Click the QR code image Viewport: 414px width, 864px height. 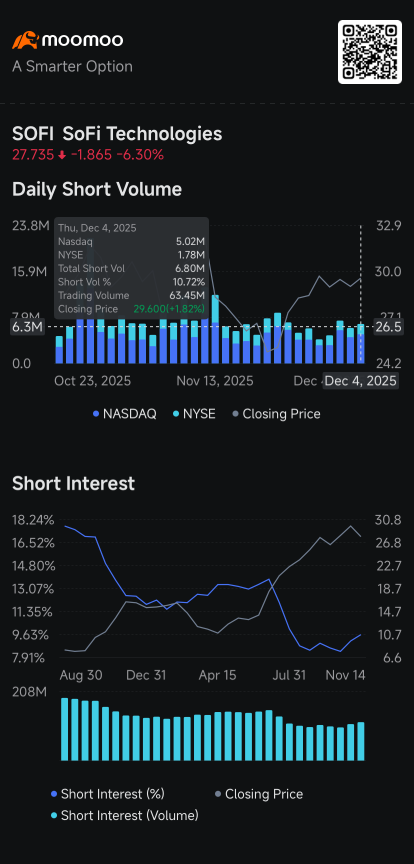369,52
